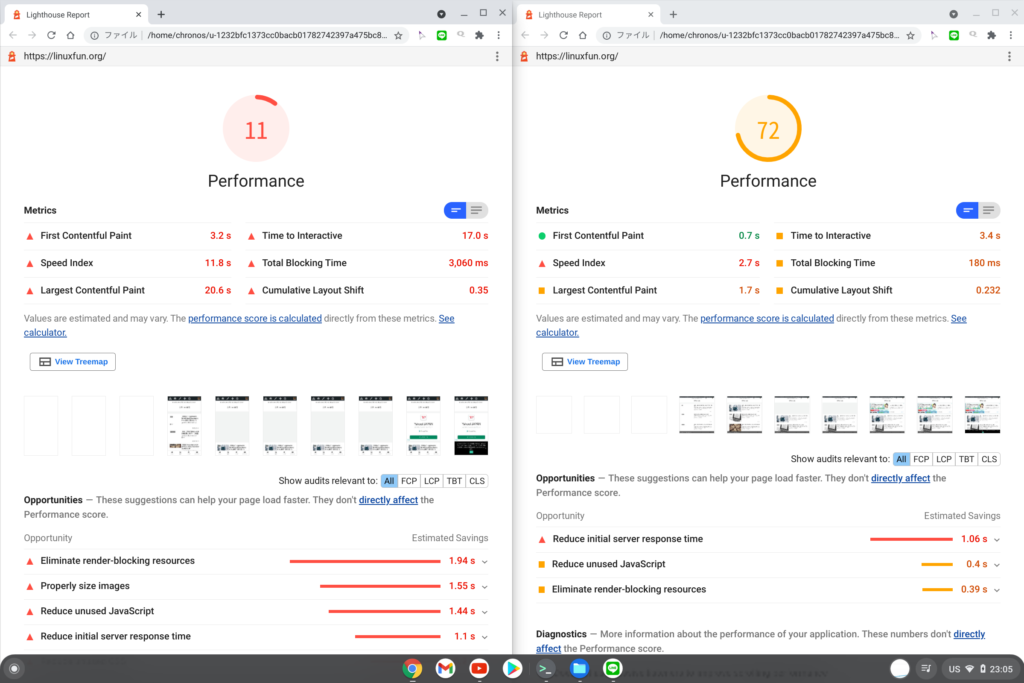Filter audits by TBT in left report
1024x683 pixels.
click(x=455, y=481)
